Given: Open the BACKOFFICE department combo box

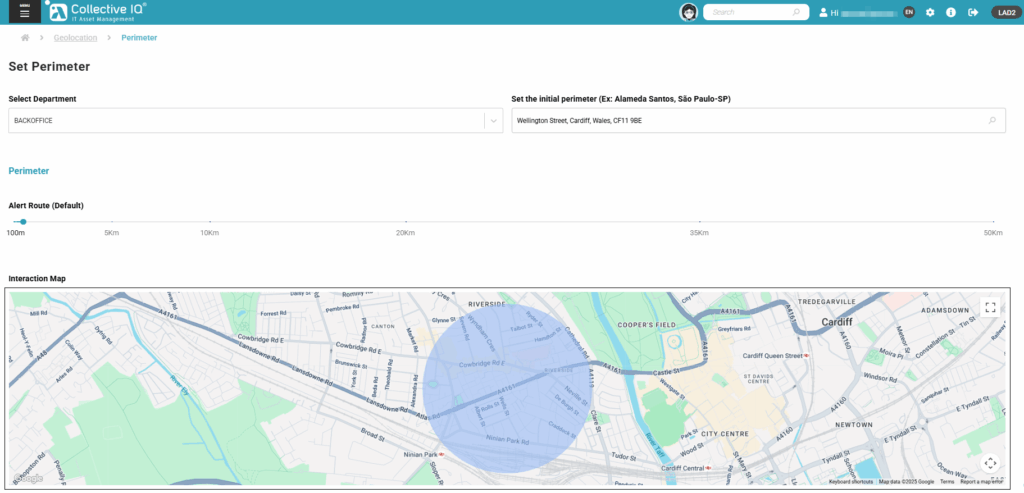Looking at the screenshot, I should pos(245,120).
